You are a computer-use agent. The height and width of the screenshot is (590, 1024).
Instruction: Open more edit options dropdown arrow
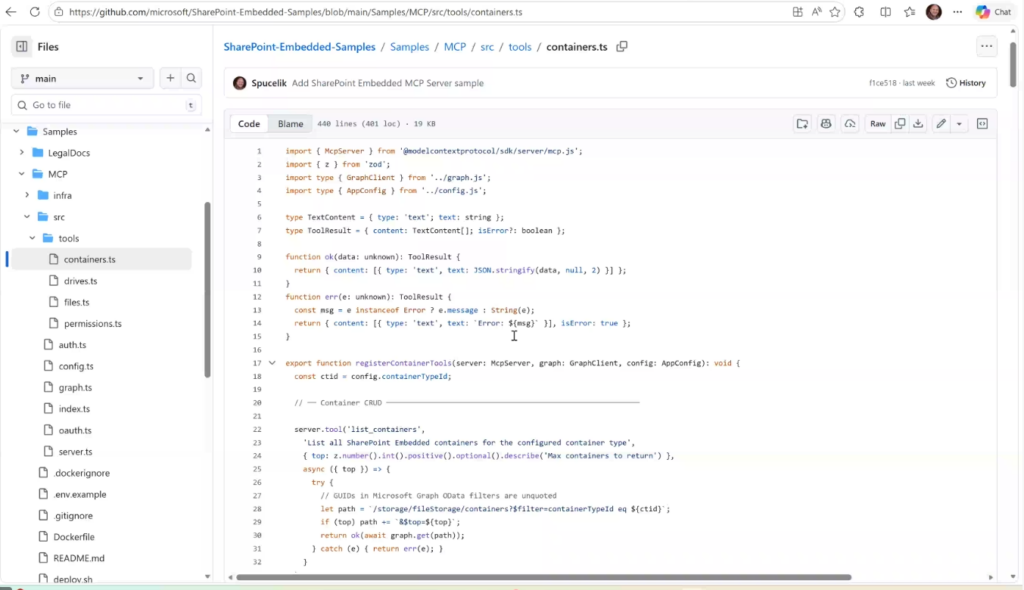coord(959,124)
